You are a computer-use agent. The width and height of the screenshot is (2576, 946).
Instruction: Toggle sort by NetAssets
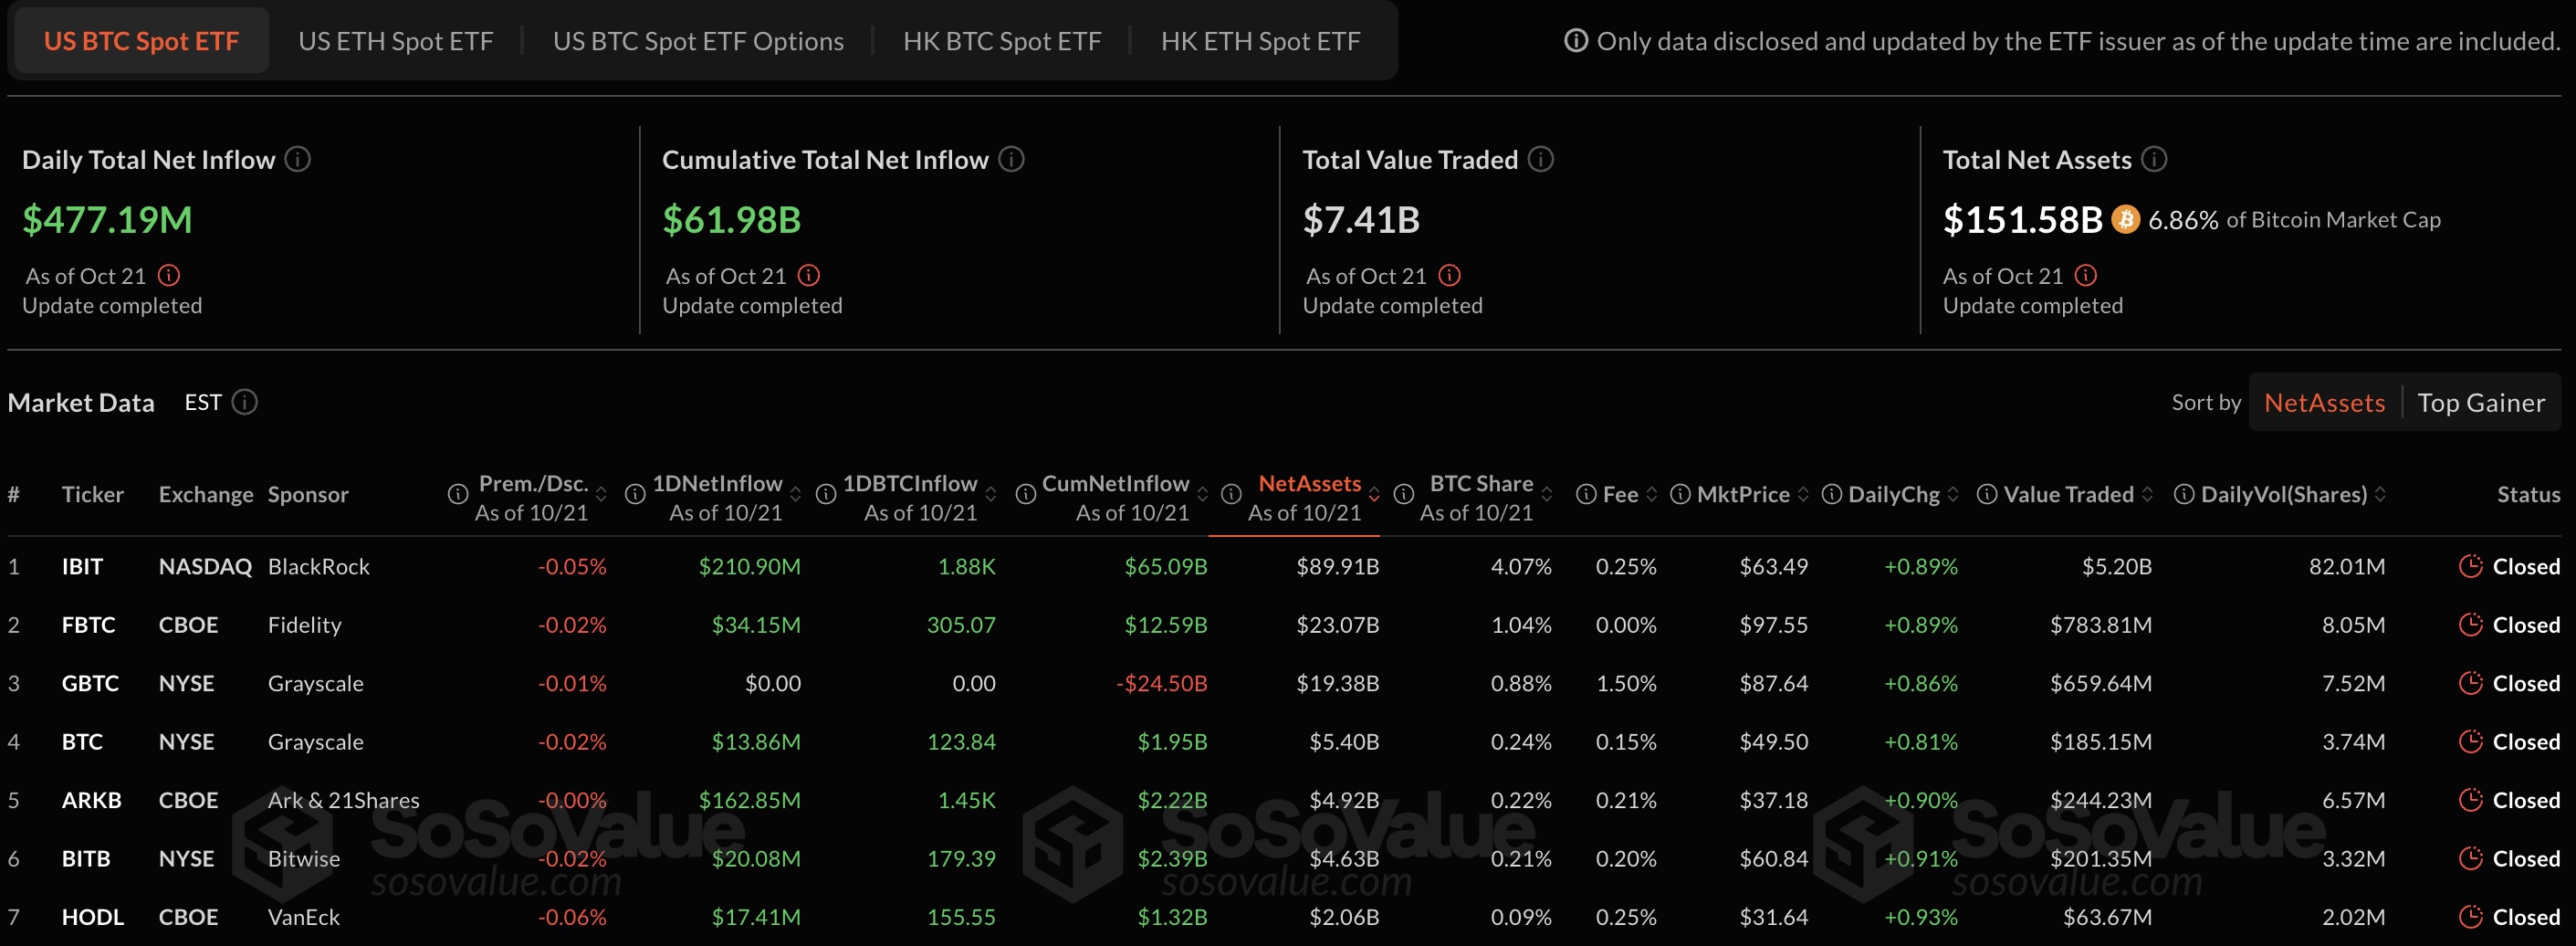[x=2323, y=403]
